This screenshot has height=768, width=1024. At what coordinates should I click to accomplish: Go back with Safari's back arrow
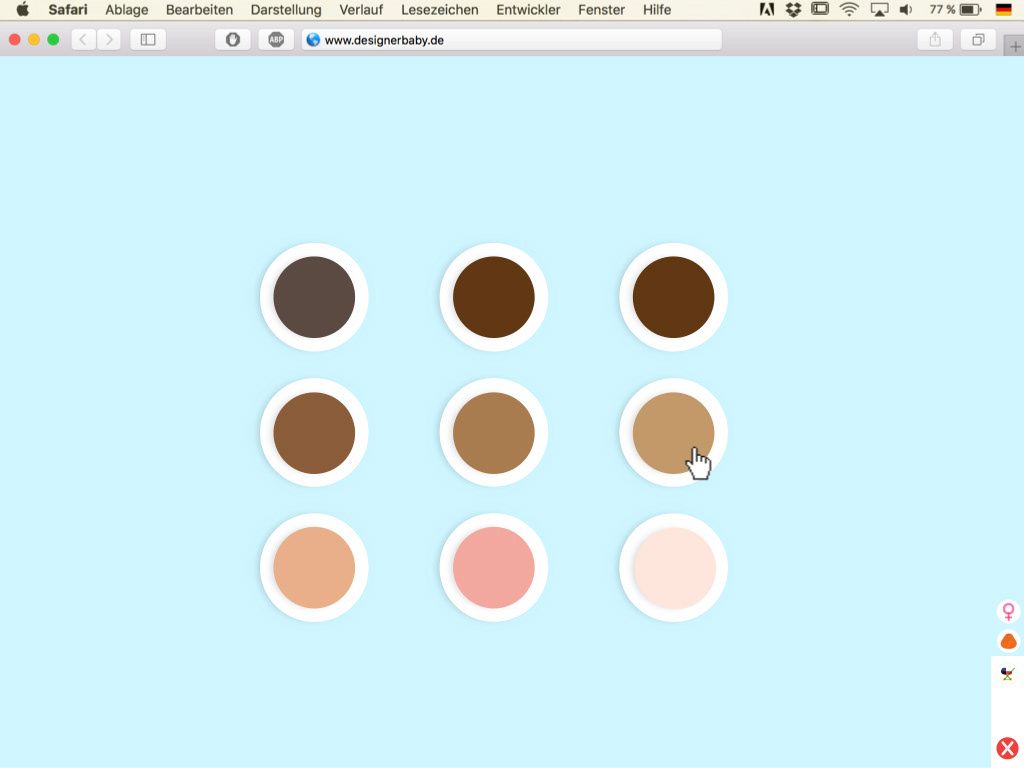83,40
